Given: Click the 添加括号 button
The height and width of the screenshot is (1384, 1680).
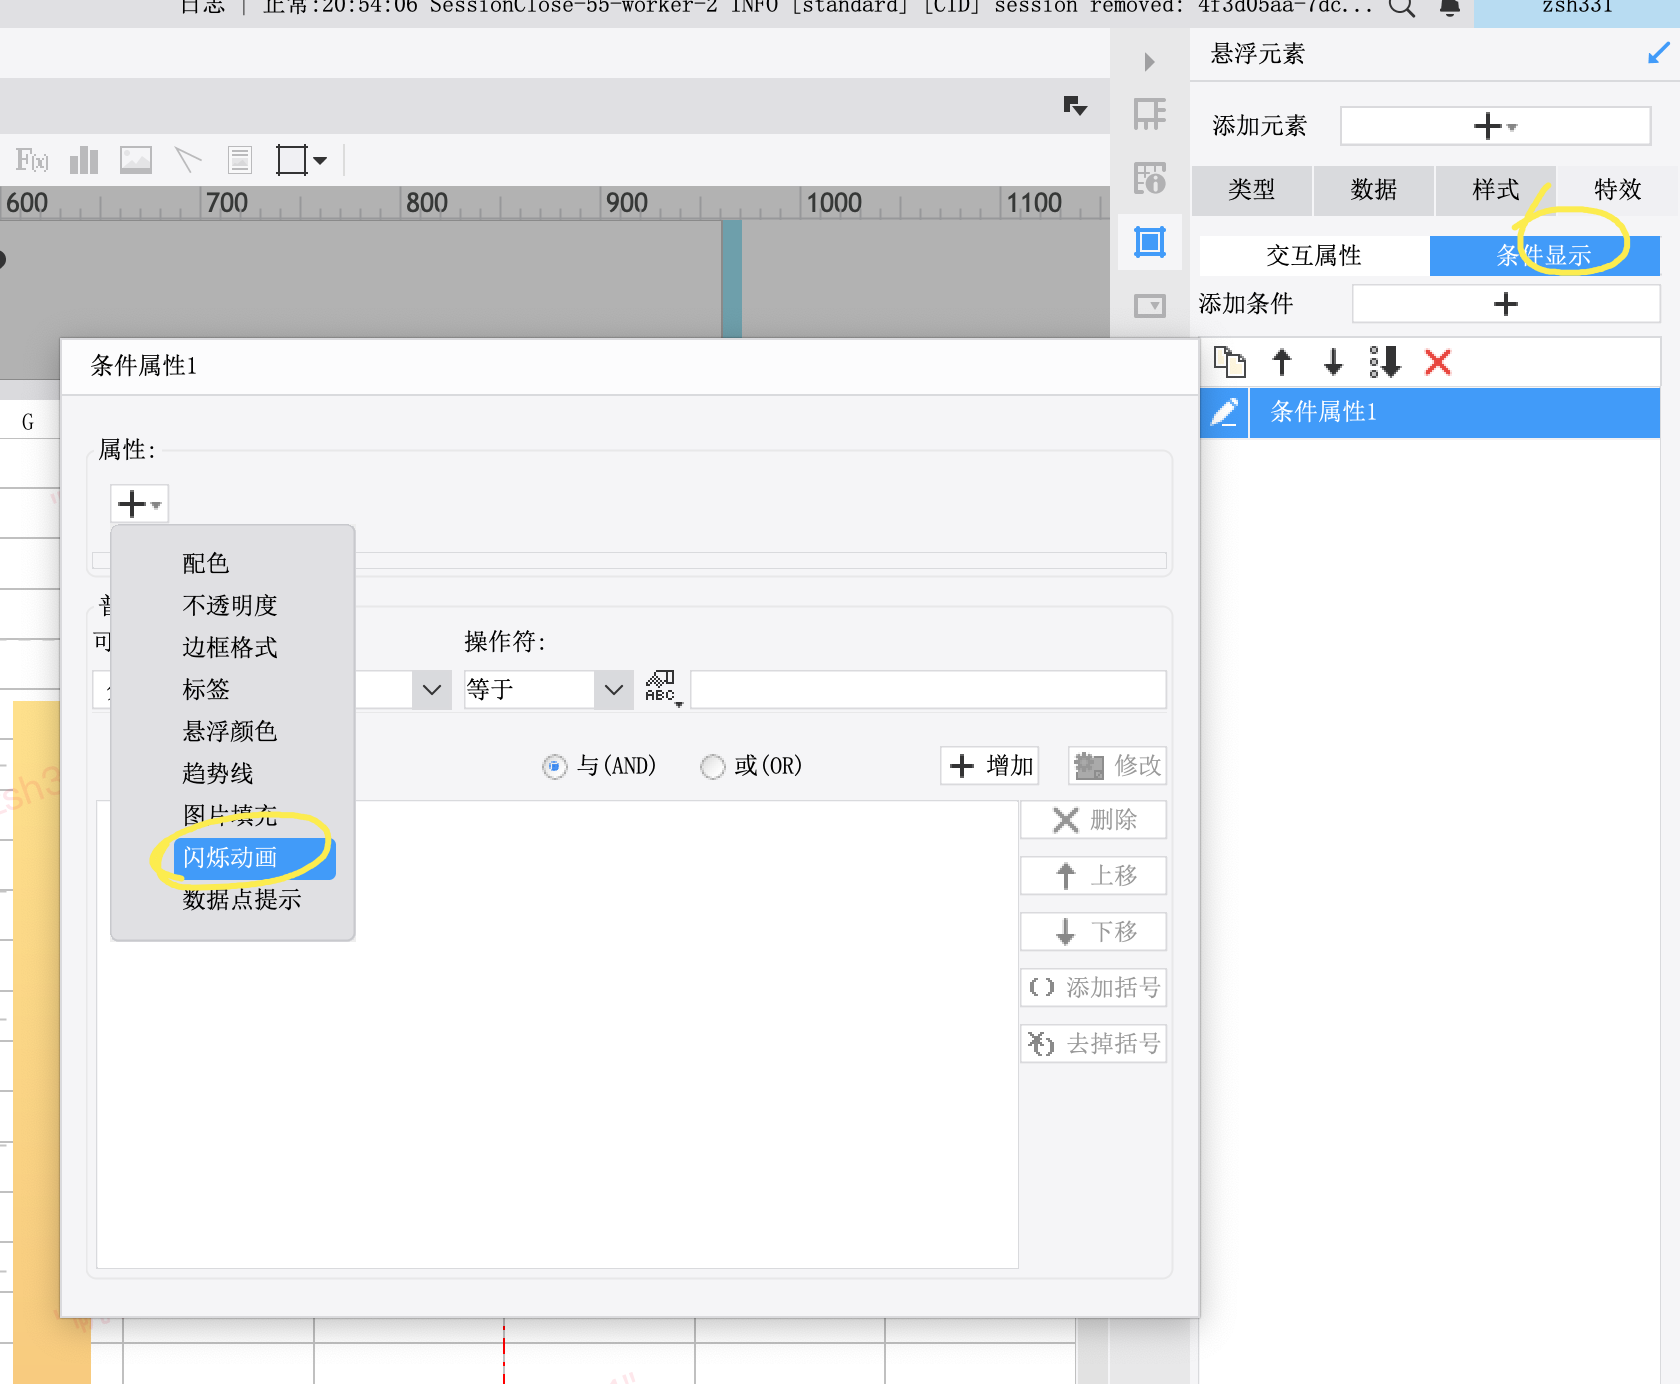Looking at the screenshot, I should click(1093, 988).
